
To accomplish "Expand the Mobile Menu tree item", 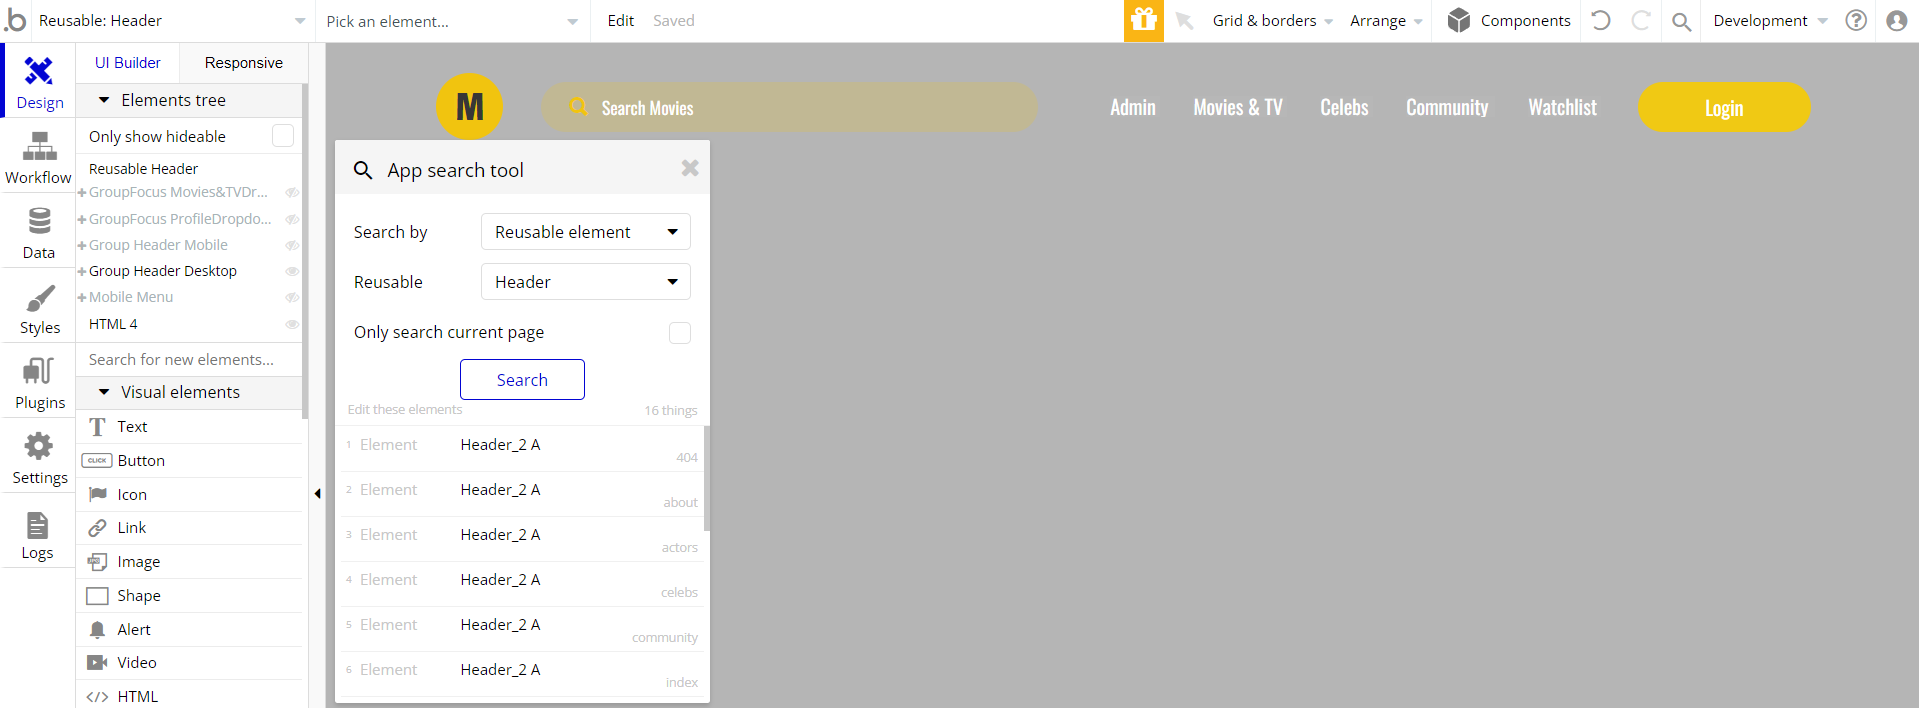I will pos(82,297).
